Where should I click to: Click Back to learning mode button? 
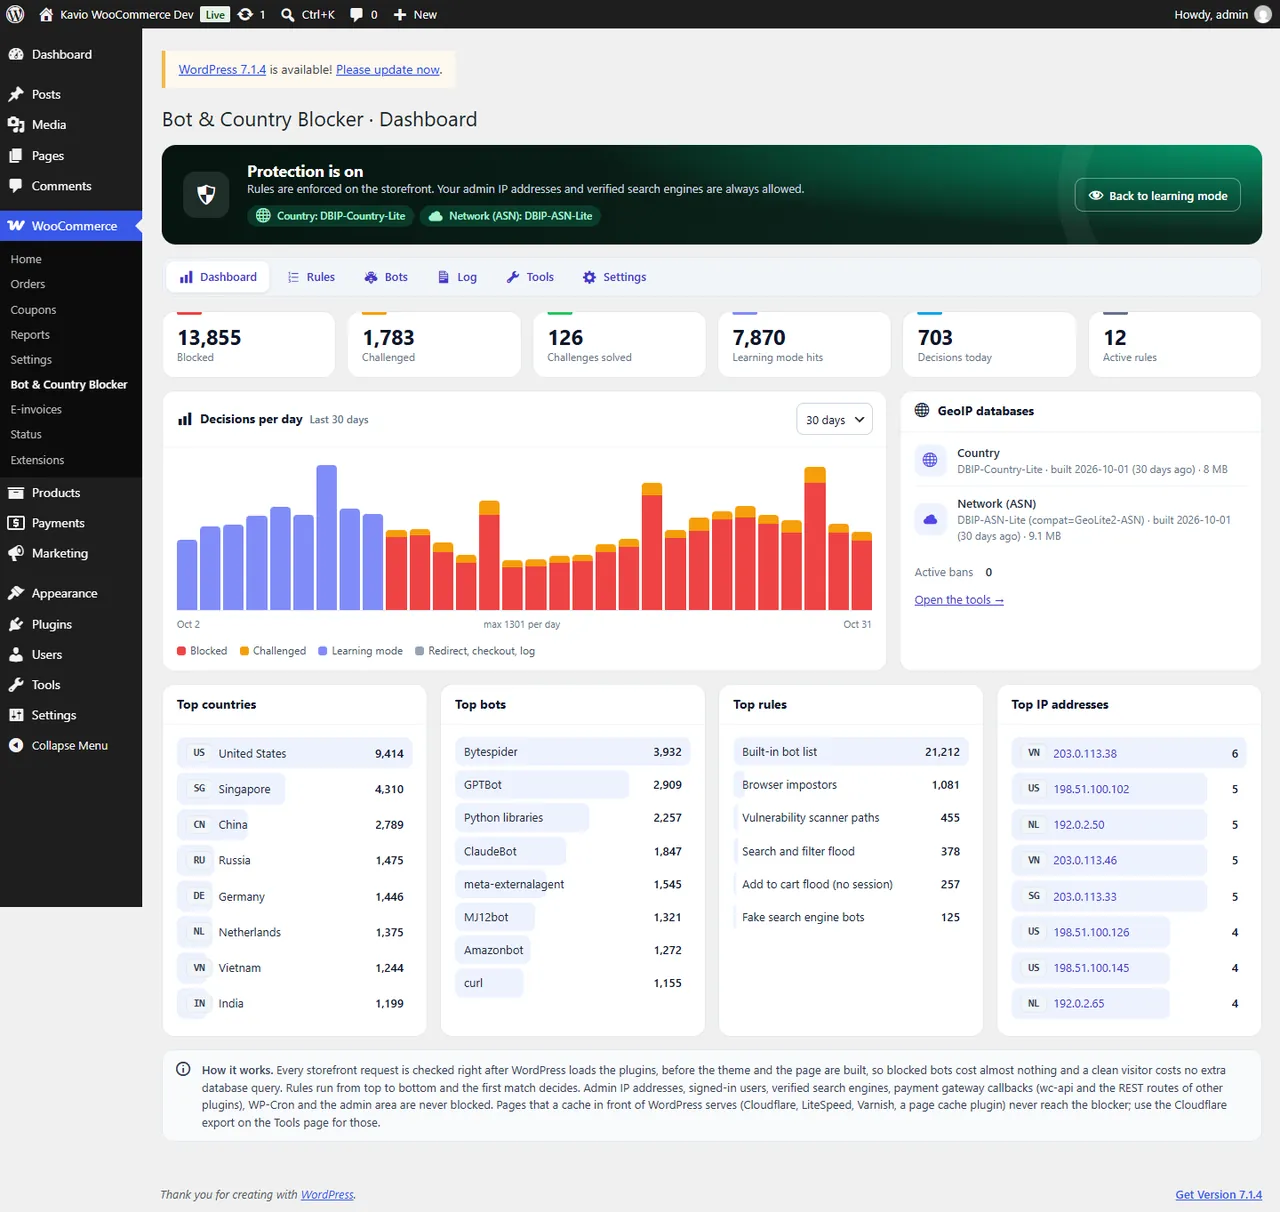click(1158, 196)
